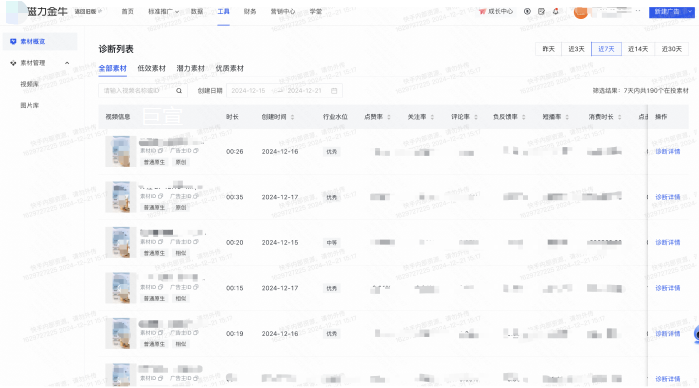Click the orange user avatar
This screenshot has height=388, width=699.
tap(580, 12)
